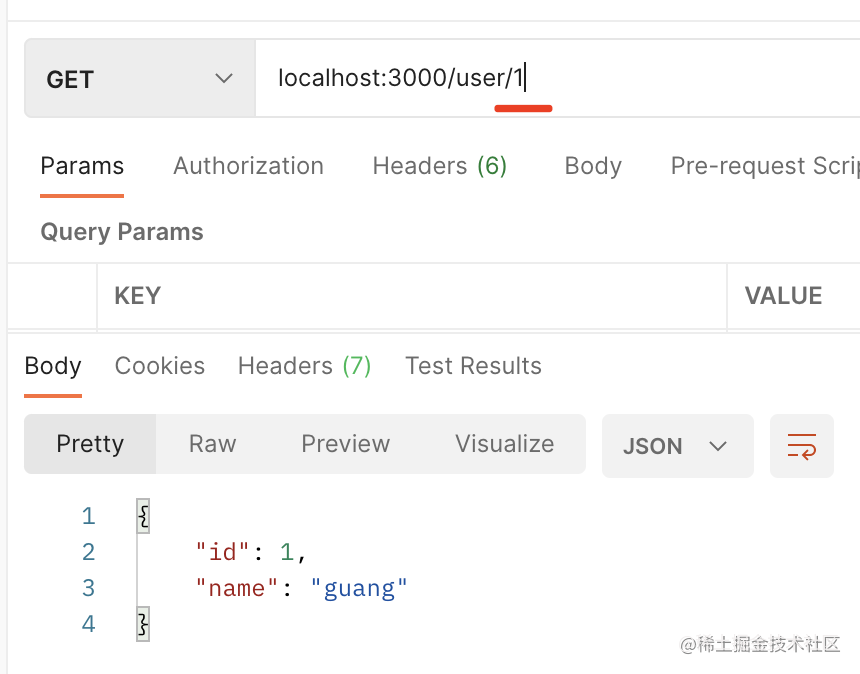
Task: Open the request Body tab
Action: 592,166
